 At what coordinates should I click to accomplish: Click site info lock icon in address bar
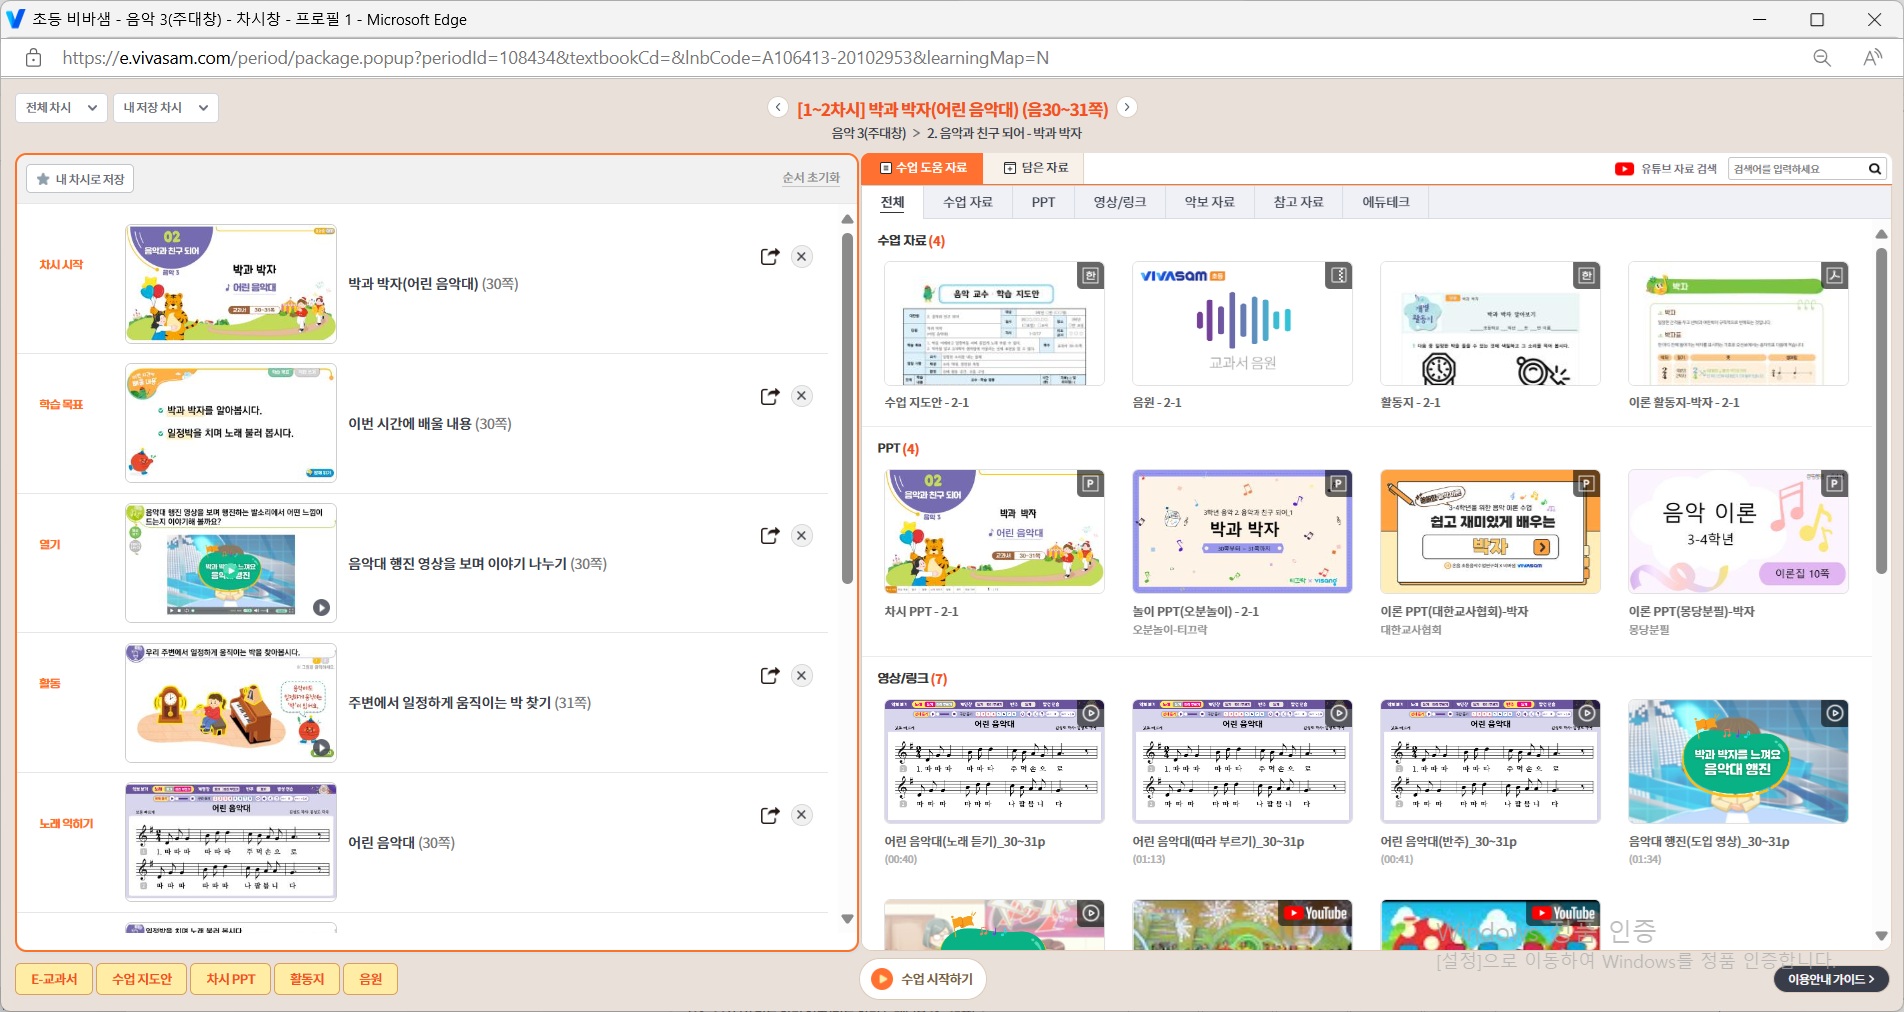point(33,58)
